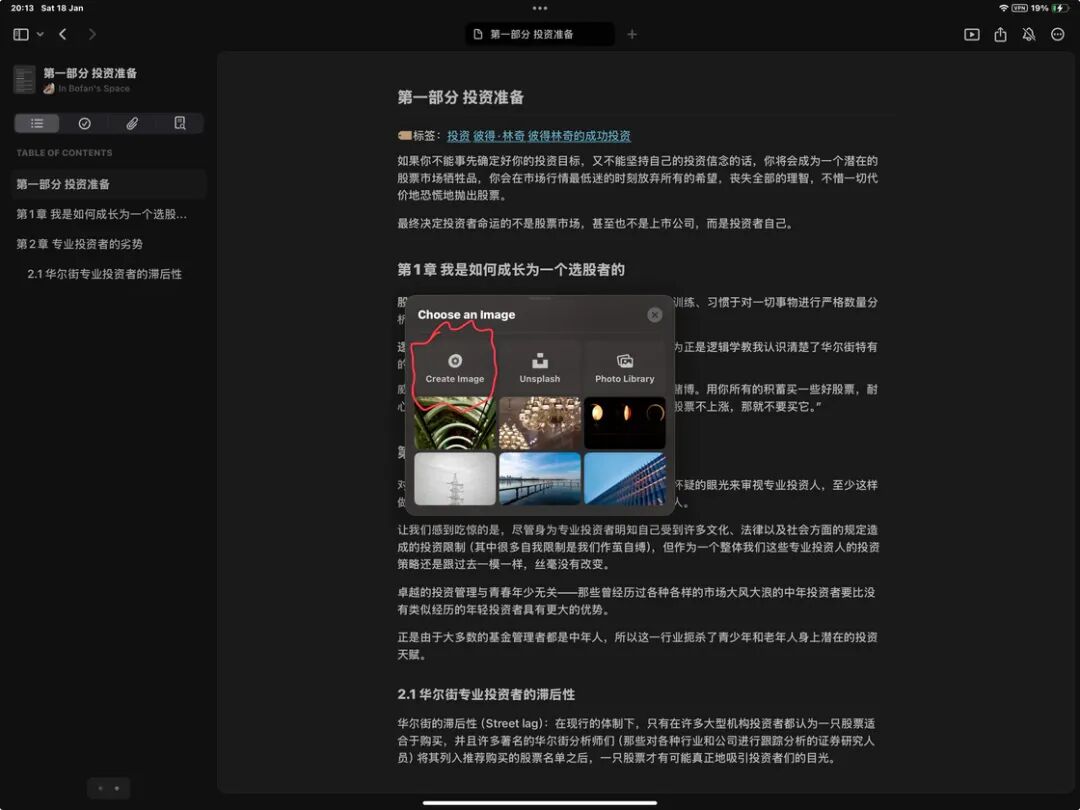This screenshot has width=1080, height=810.
Task: Tap the battery status indicator
Action: tap(1060, 8)
